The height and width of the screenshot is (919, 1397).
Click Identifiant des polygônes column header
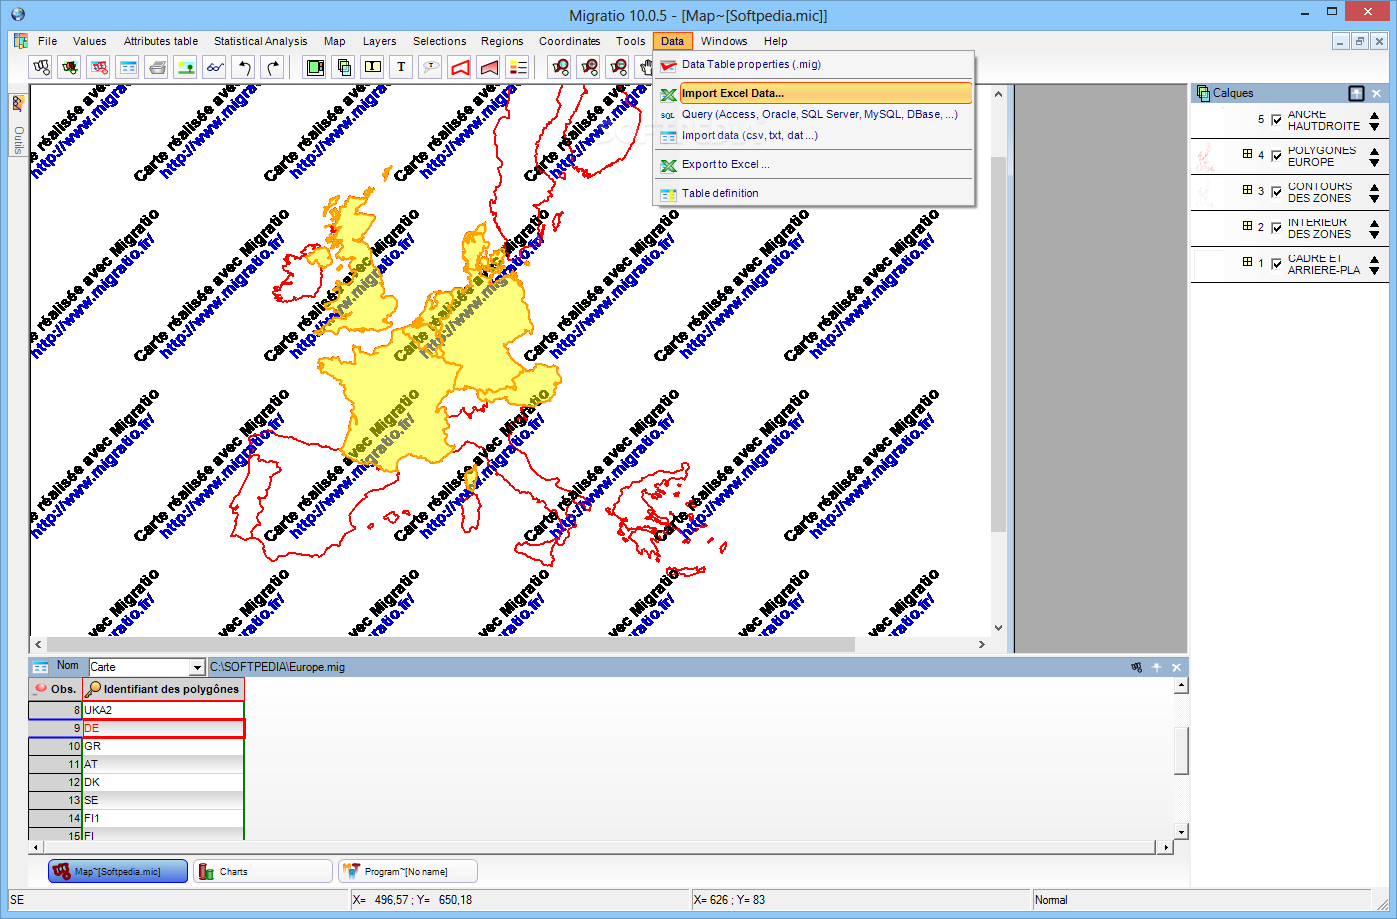(163, 689)
